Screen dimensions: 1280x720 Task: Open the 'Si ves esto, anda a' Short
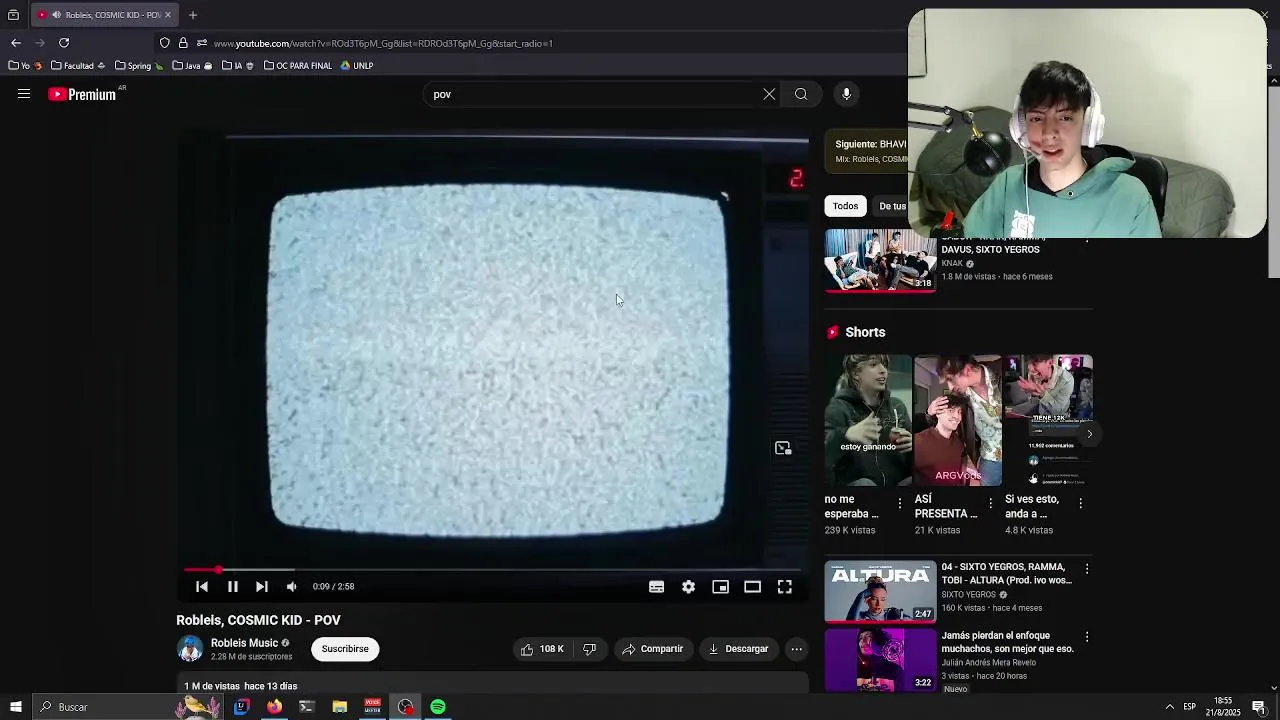coord(1048,420)
